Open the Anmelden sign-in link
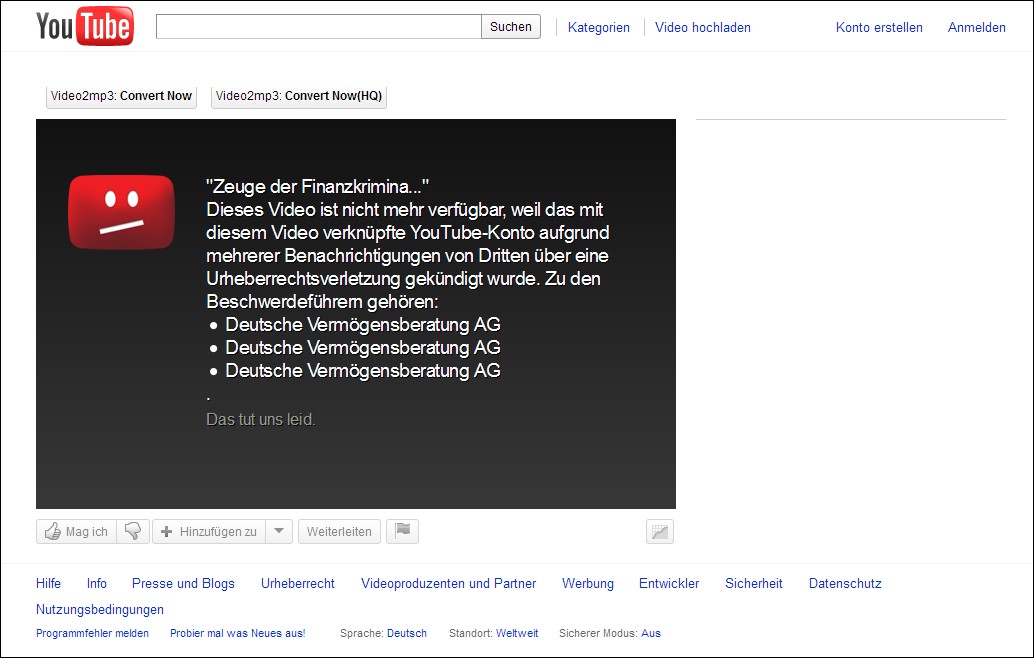The width and height of the screenshot is (1034, 658). [x=976, y=28]
